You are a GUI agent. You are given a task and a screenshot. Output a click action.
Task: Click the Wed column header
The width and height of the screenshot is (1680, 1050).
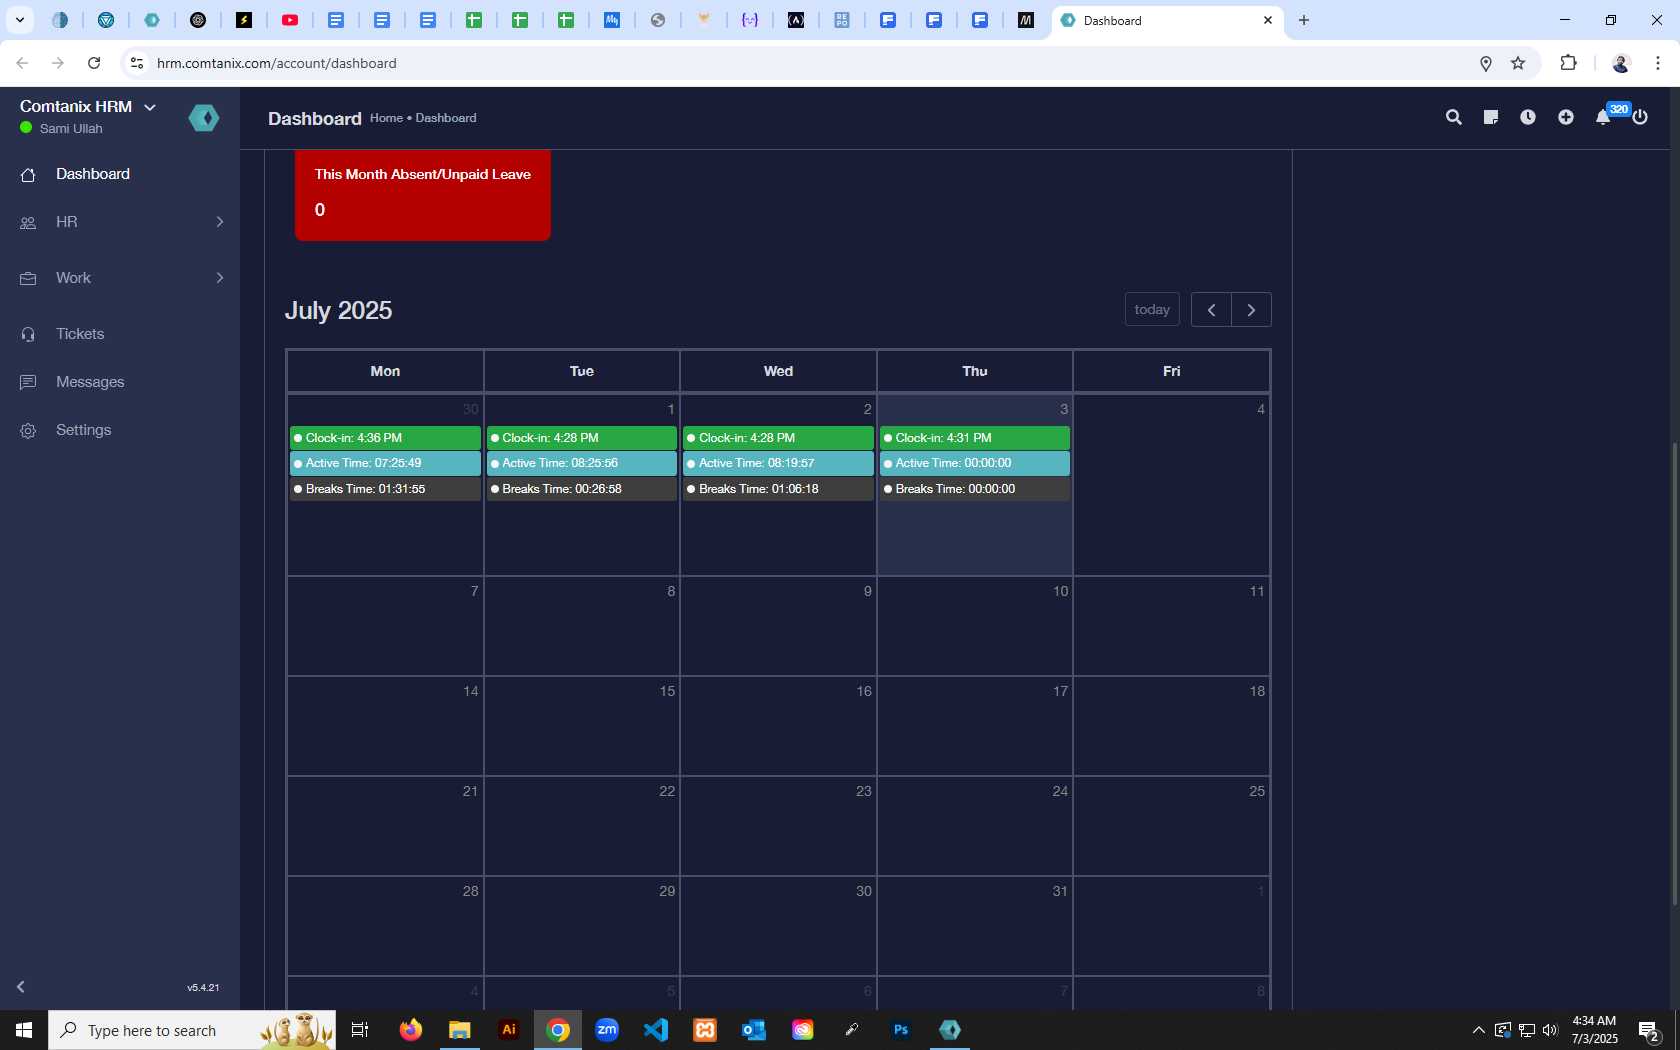pos(778,371)
